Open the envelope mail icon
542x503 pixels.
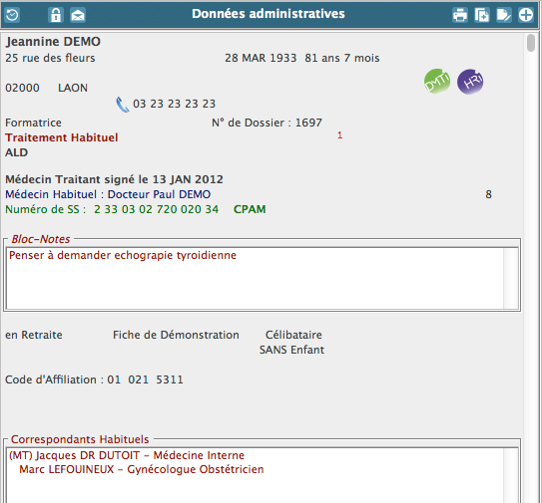pyautogui.click(x=78, y=15)
